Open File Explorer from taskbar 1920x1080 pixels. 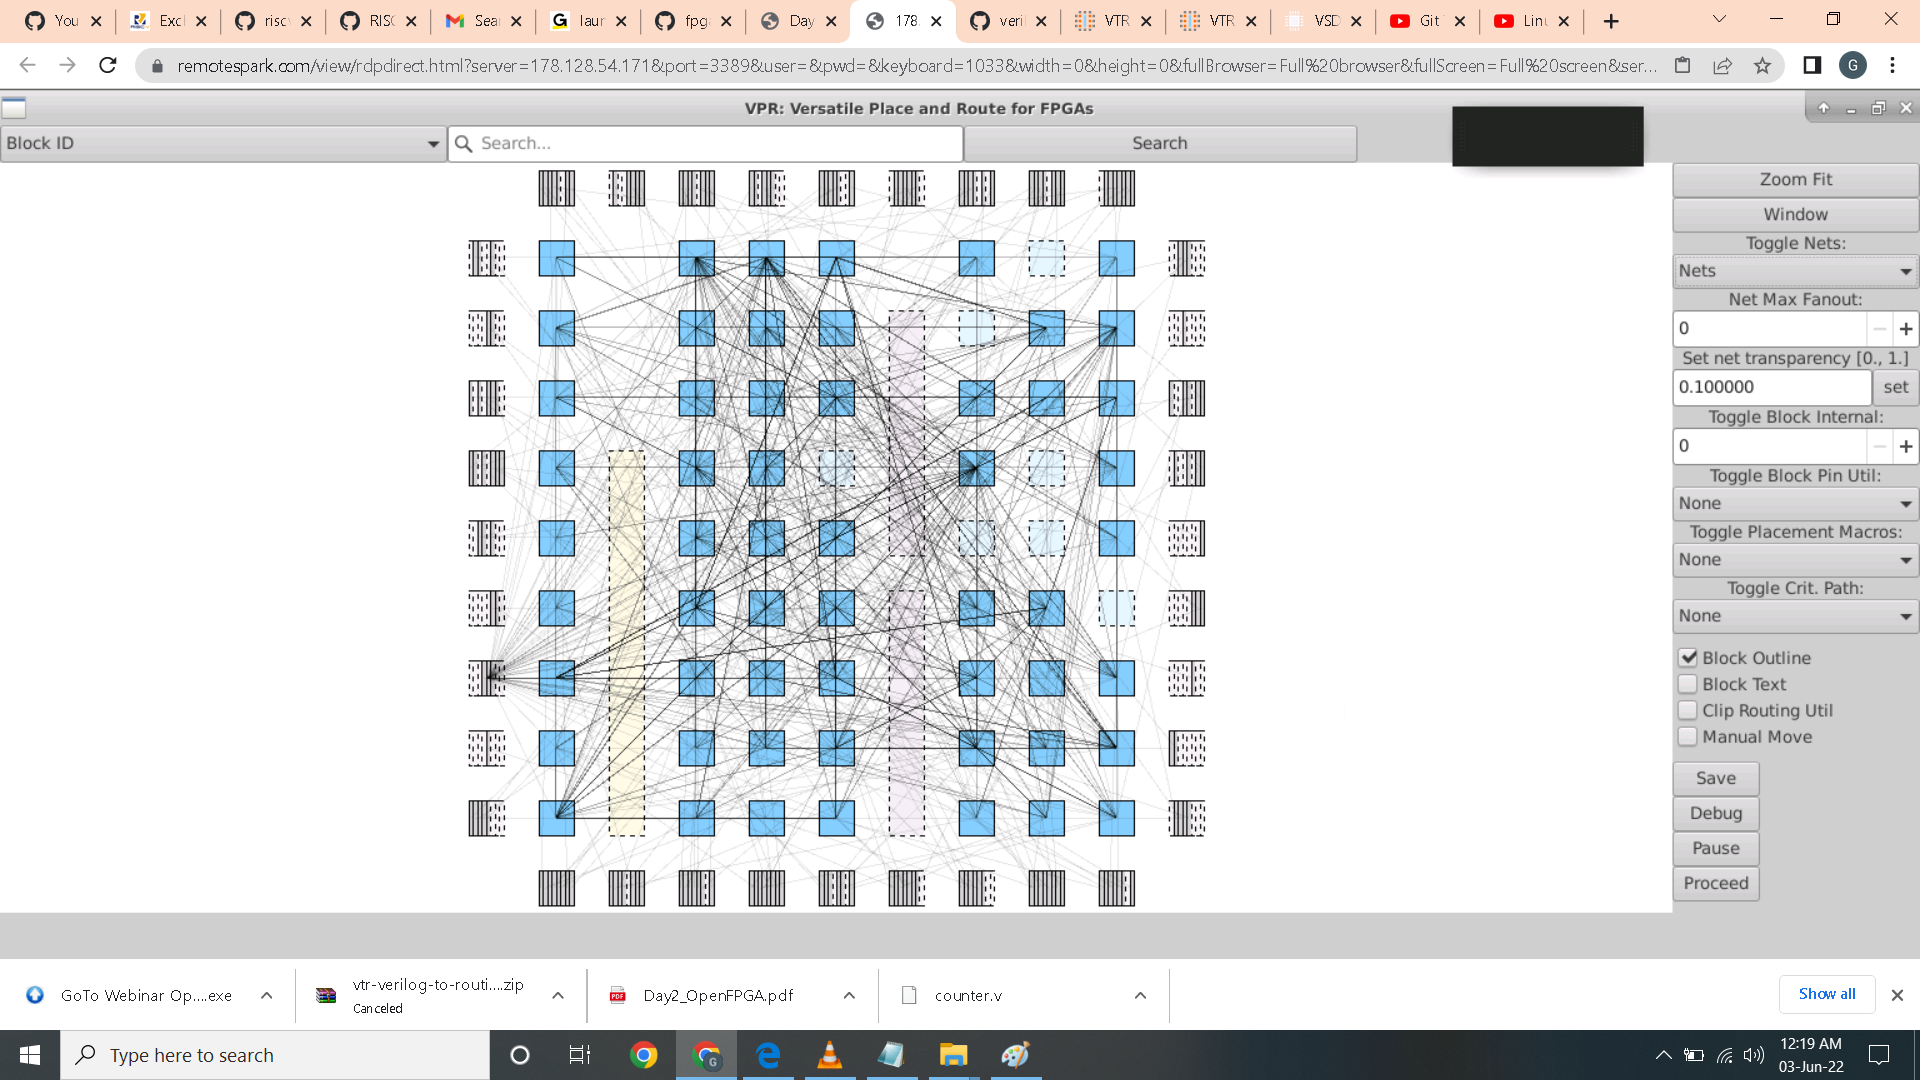point(953,1055)
